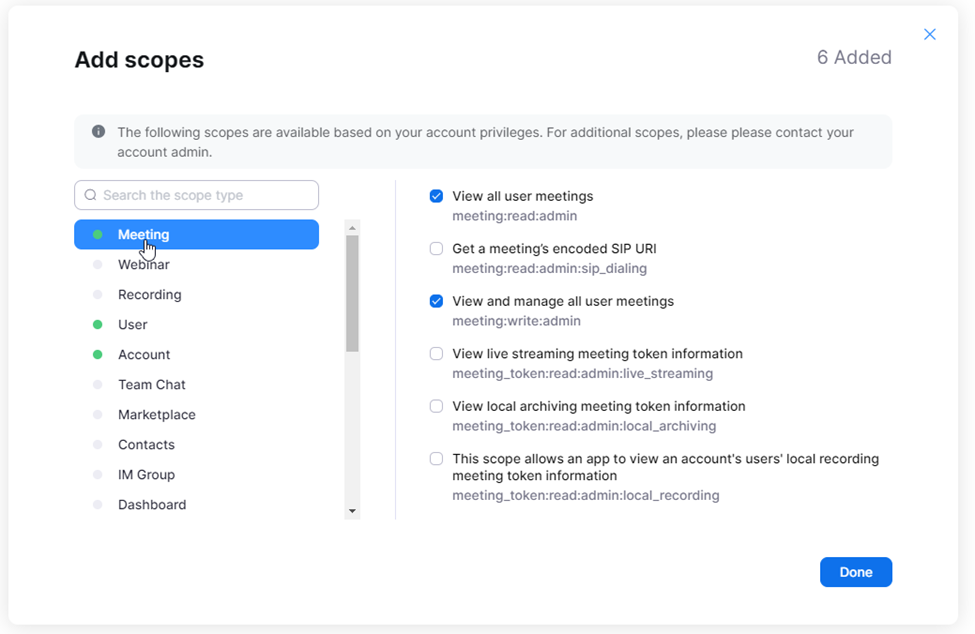Click the Done button

pos(856,572)
